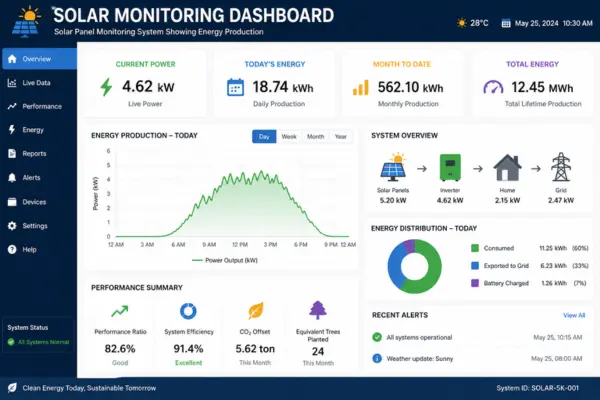
Task: Click the Total Energy gauge icon
Action: pos(493,87)
